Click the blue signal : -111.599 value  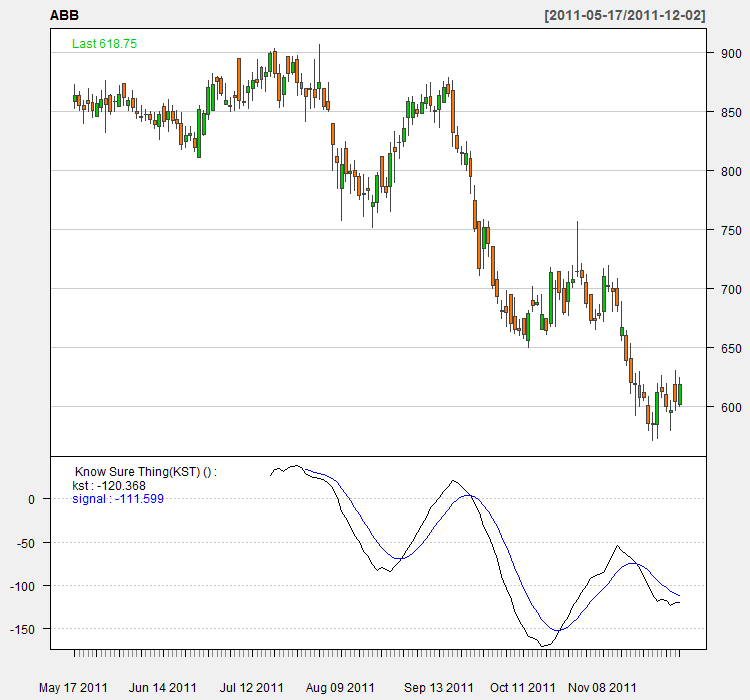pyautogui.click(x=118, y=499)
